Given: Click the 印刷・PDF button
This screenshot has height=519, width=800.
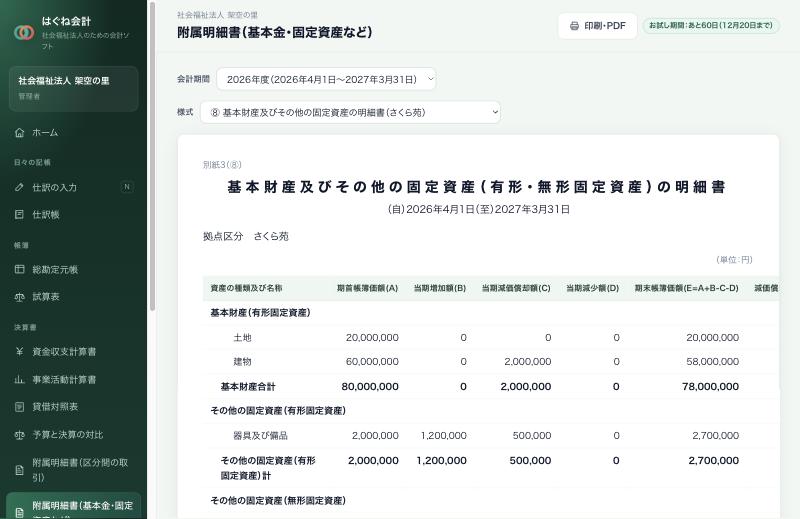Looking at the screenshot, I should tap(597, 26).
